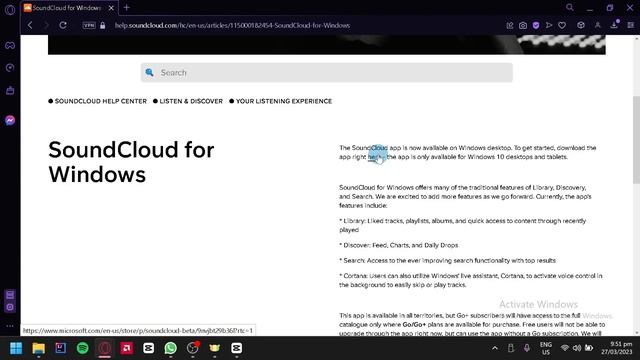Click the Opera GX taskbar icon

[104, 348]
